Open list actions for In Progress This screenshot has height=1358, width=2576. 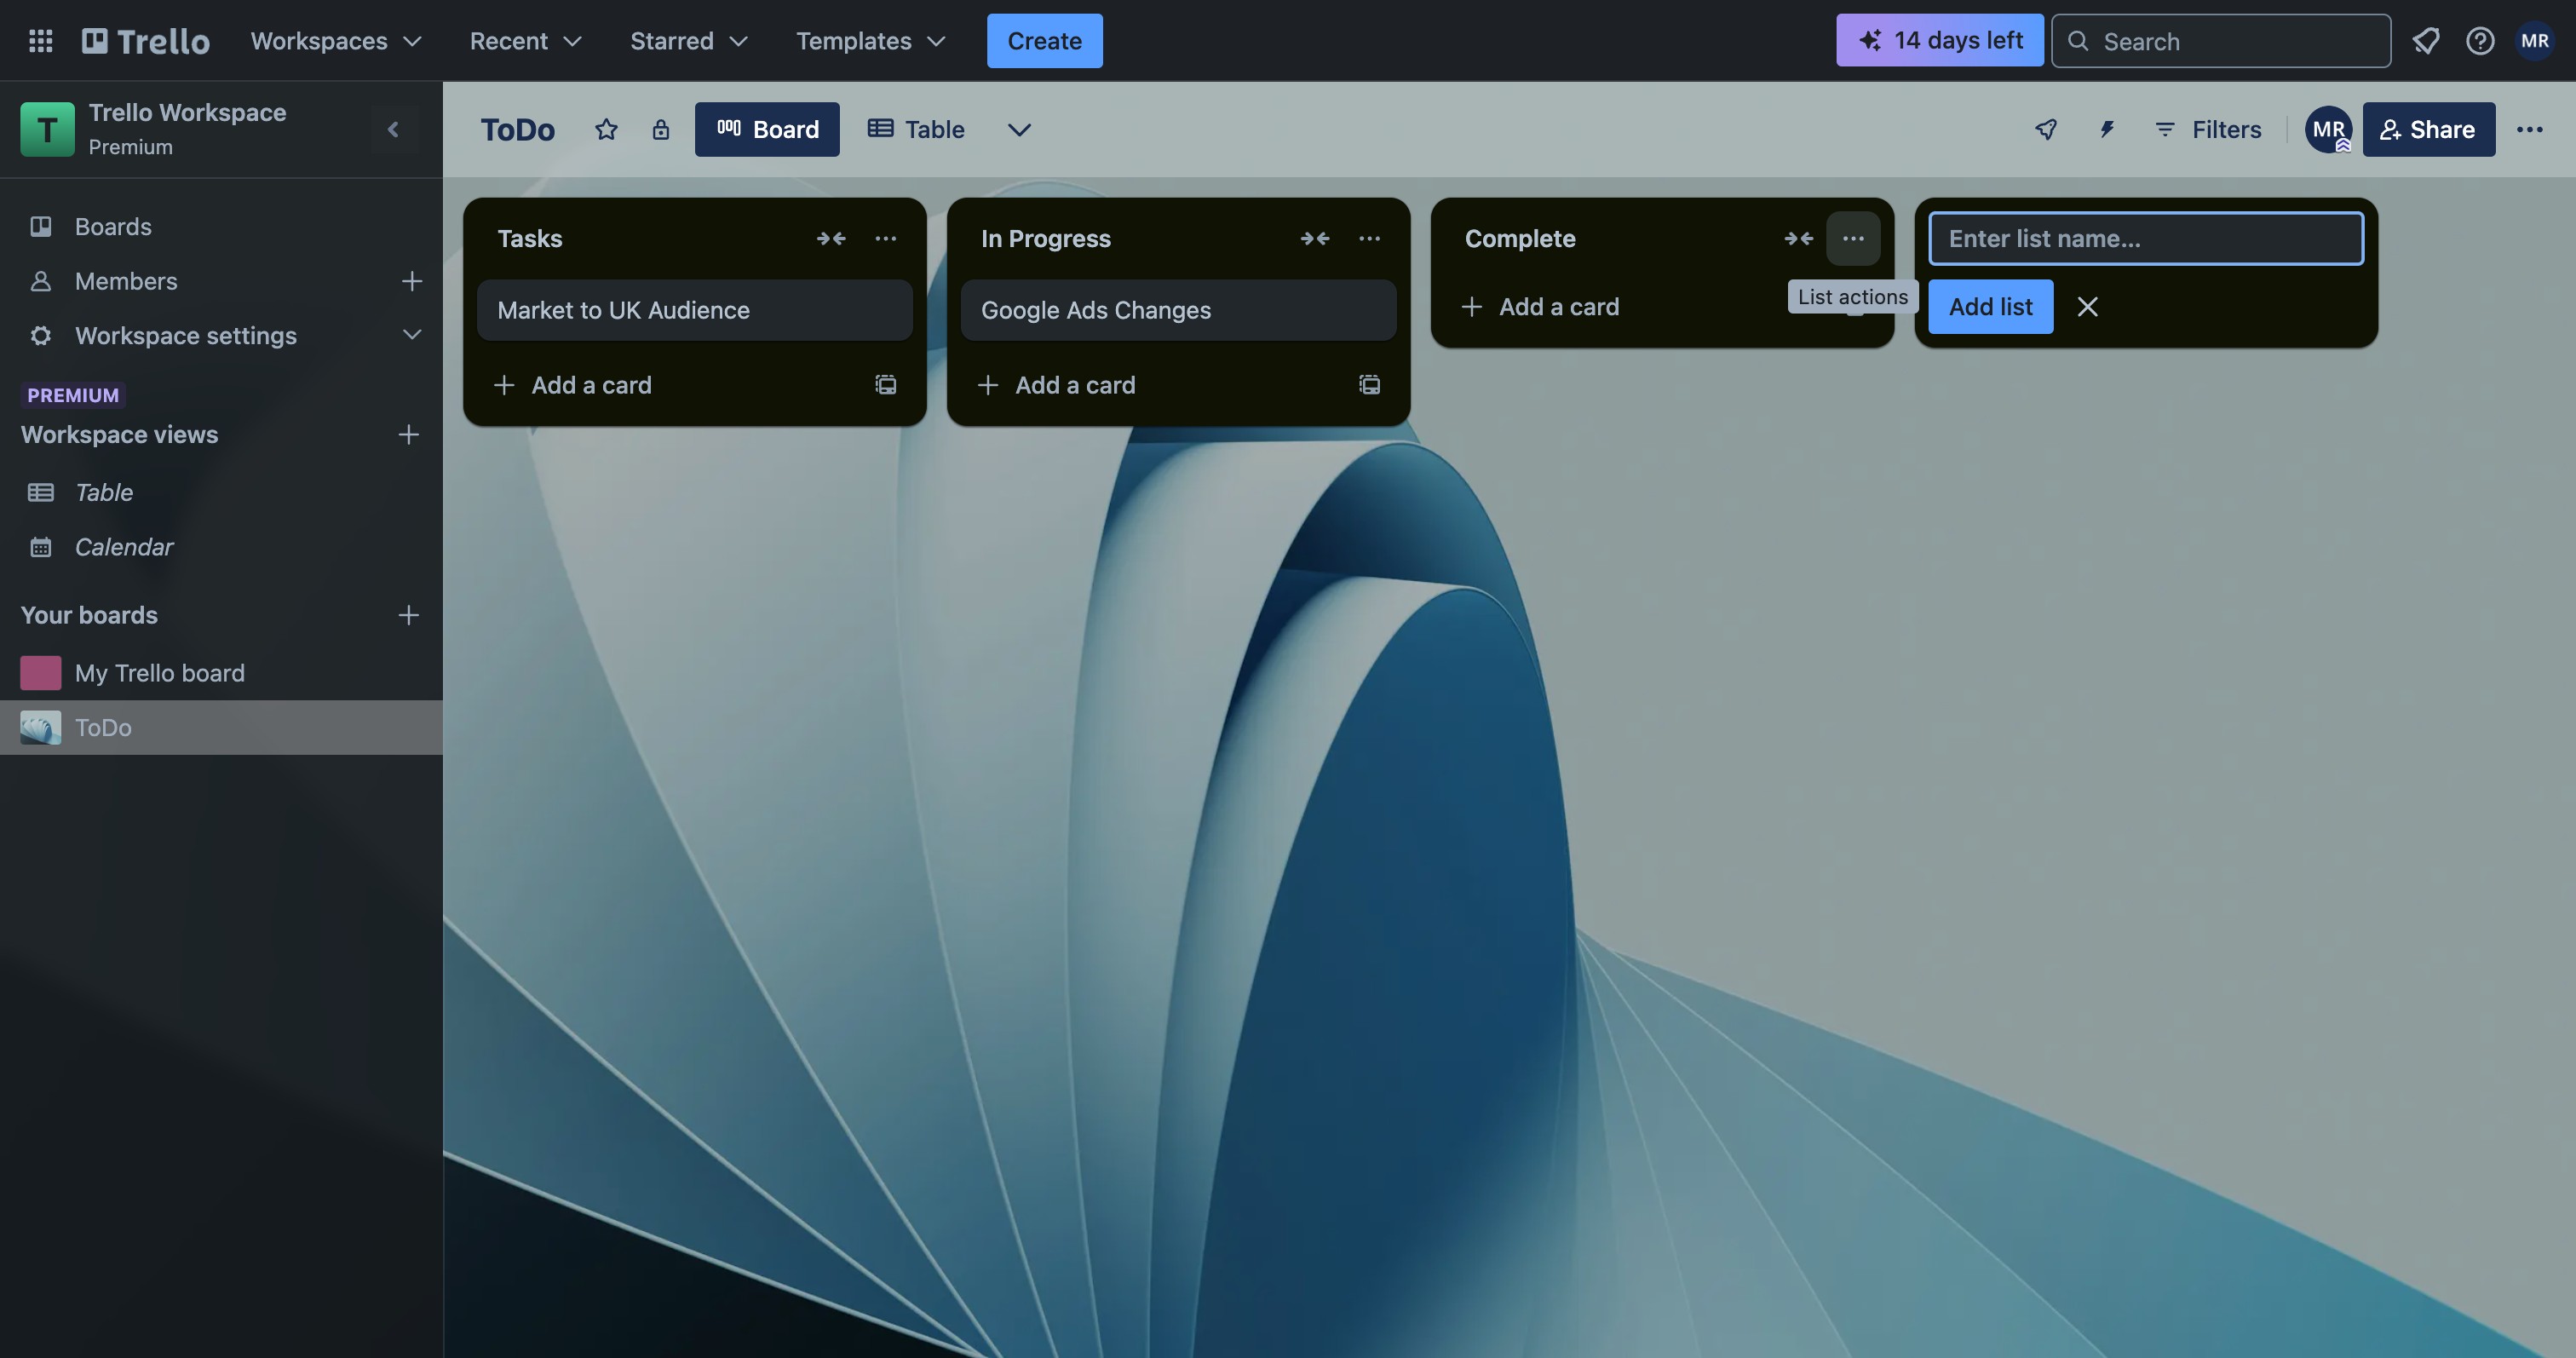(x=1369, y=238)
